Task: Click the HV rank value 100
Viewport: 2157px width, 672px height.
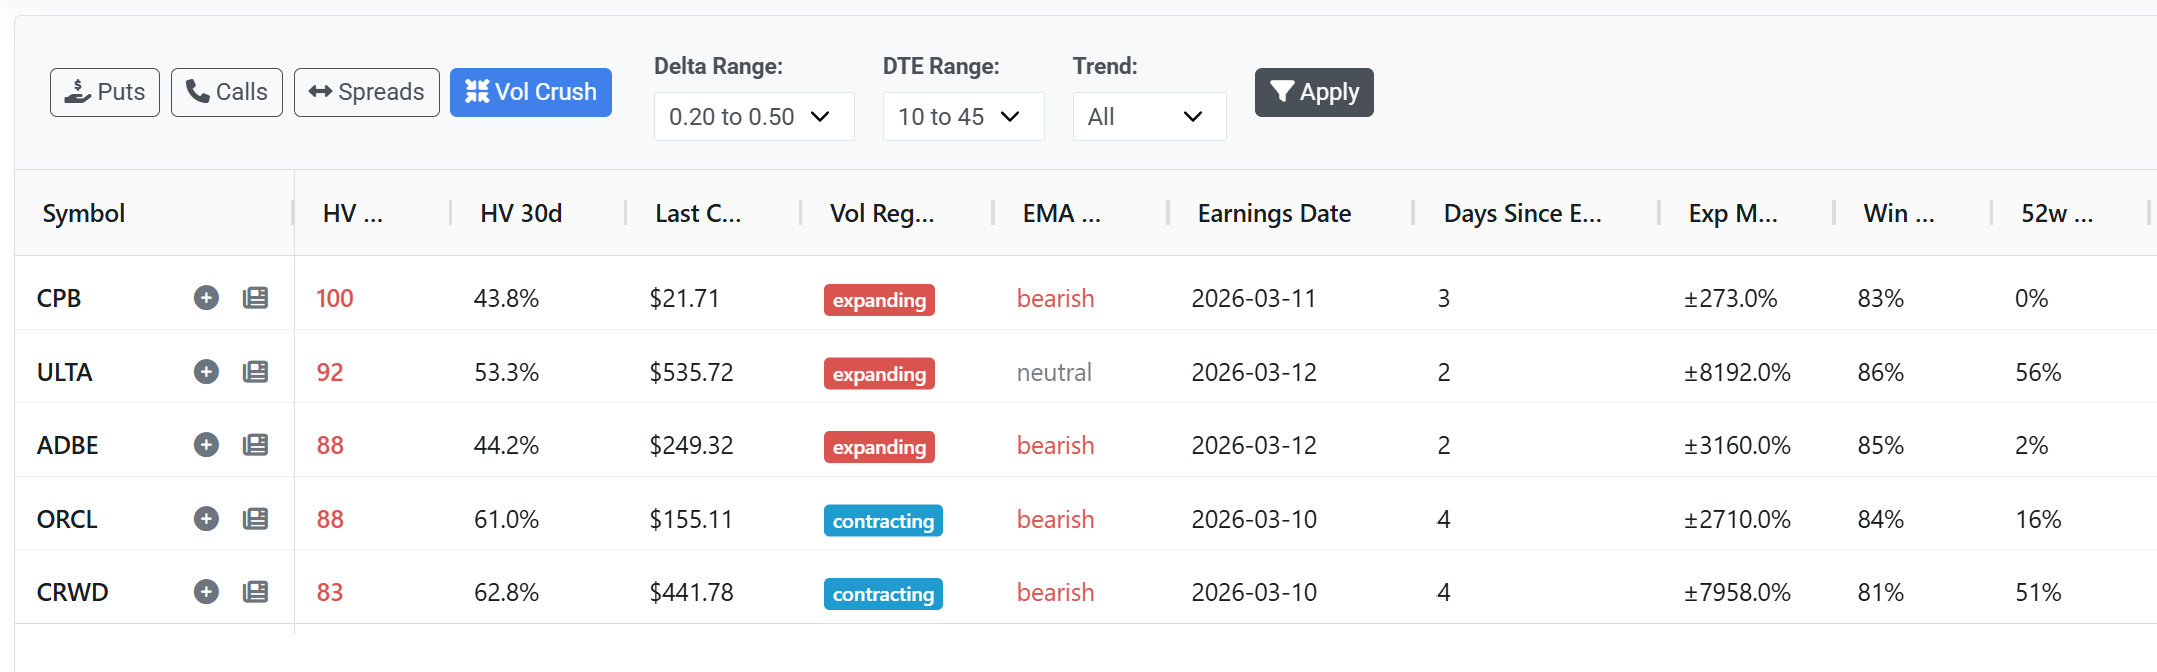Action: pos(335,298)
